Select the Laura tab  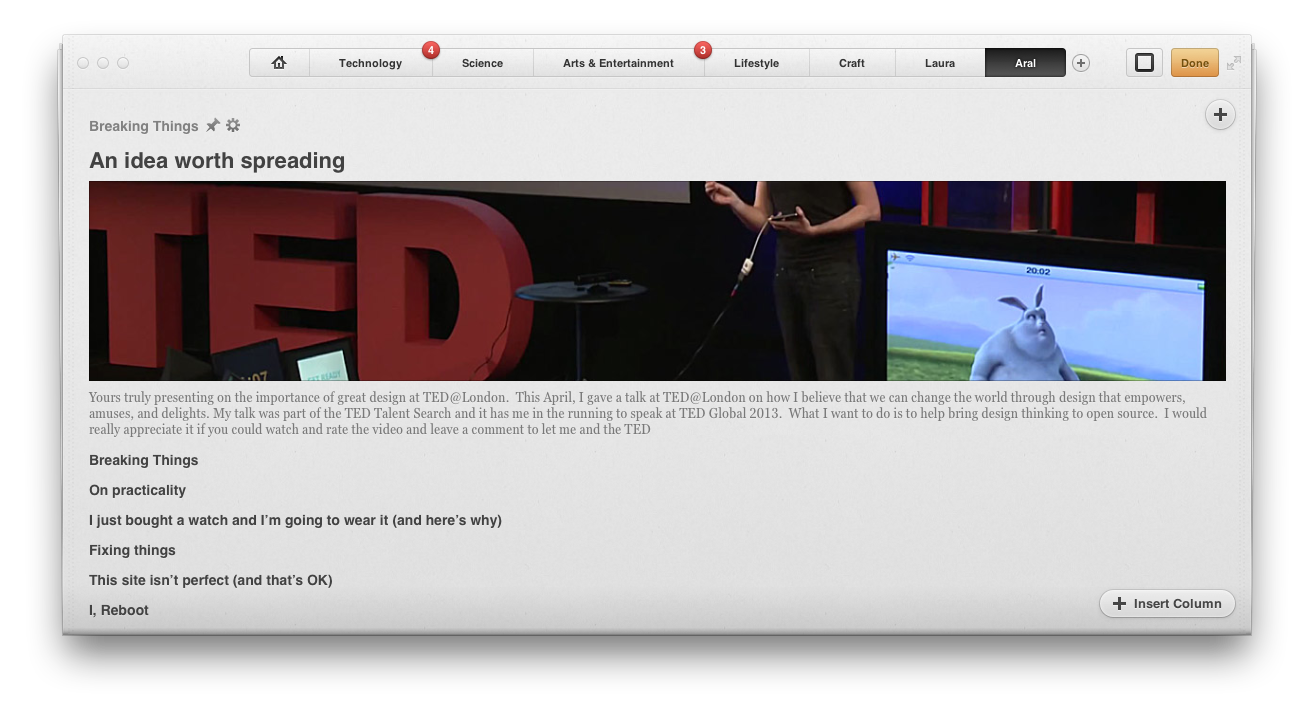pos(940,63)
